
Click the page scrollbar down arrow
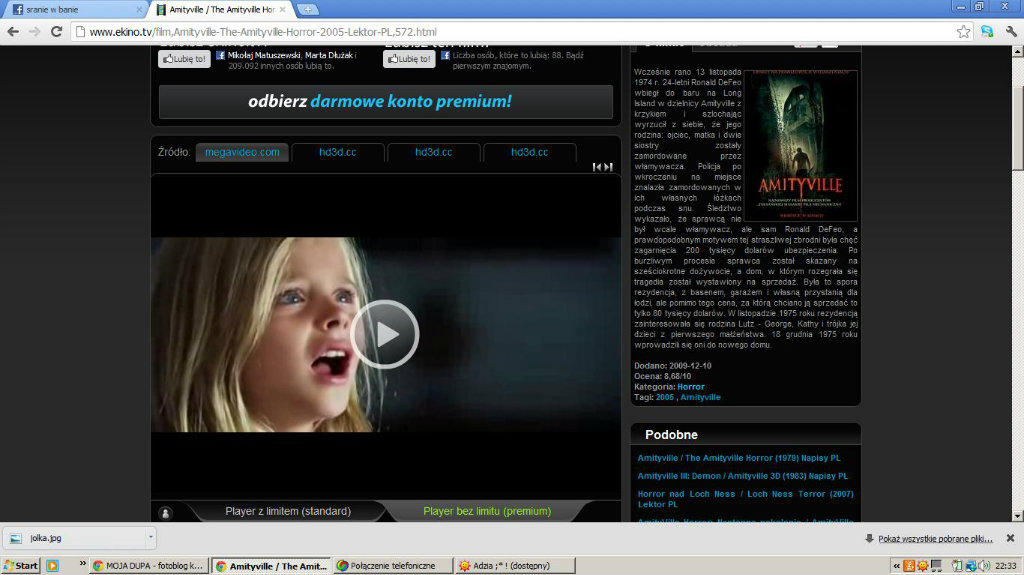click(x=1017, y=516)
